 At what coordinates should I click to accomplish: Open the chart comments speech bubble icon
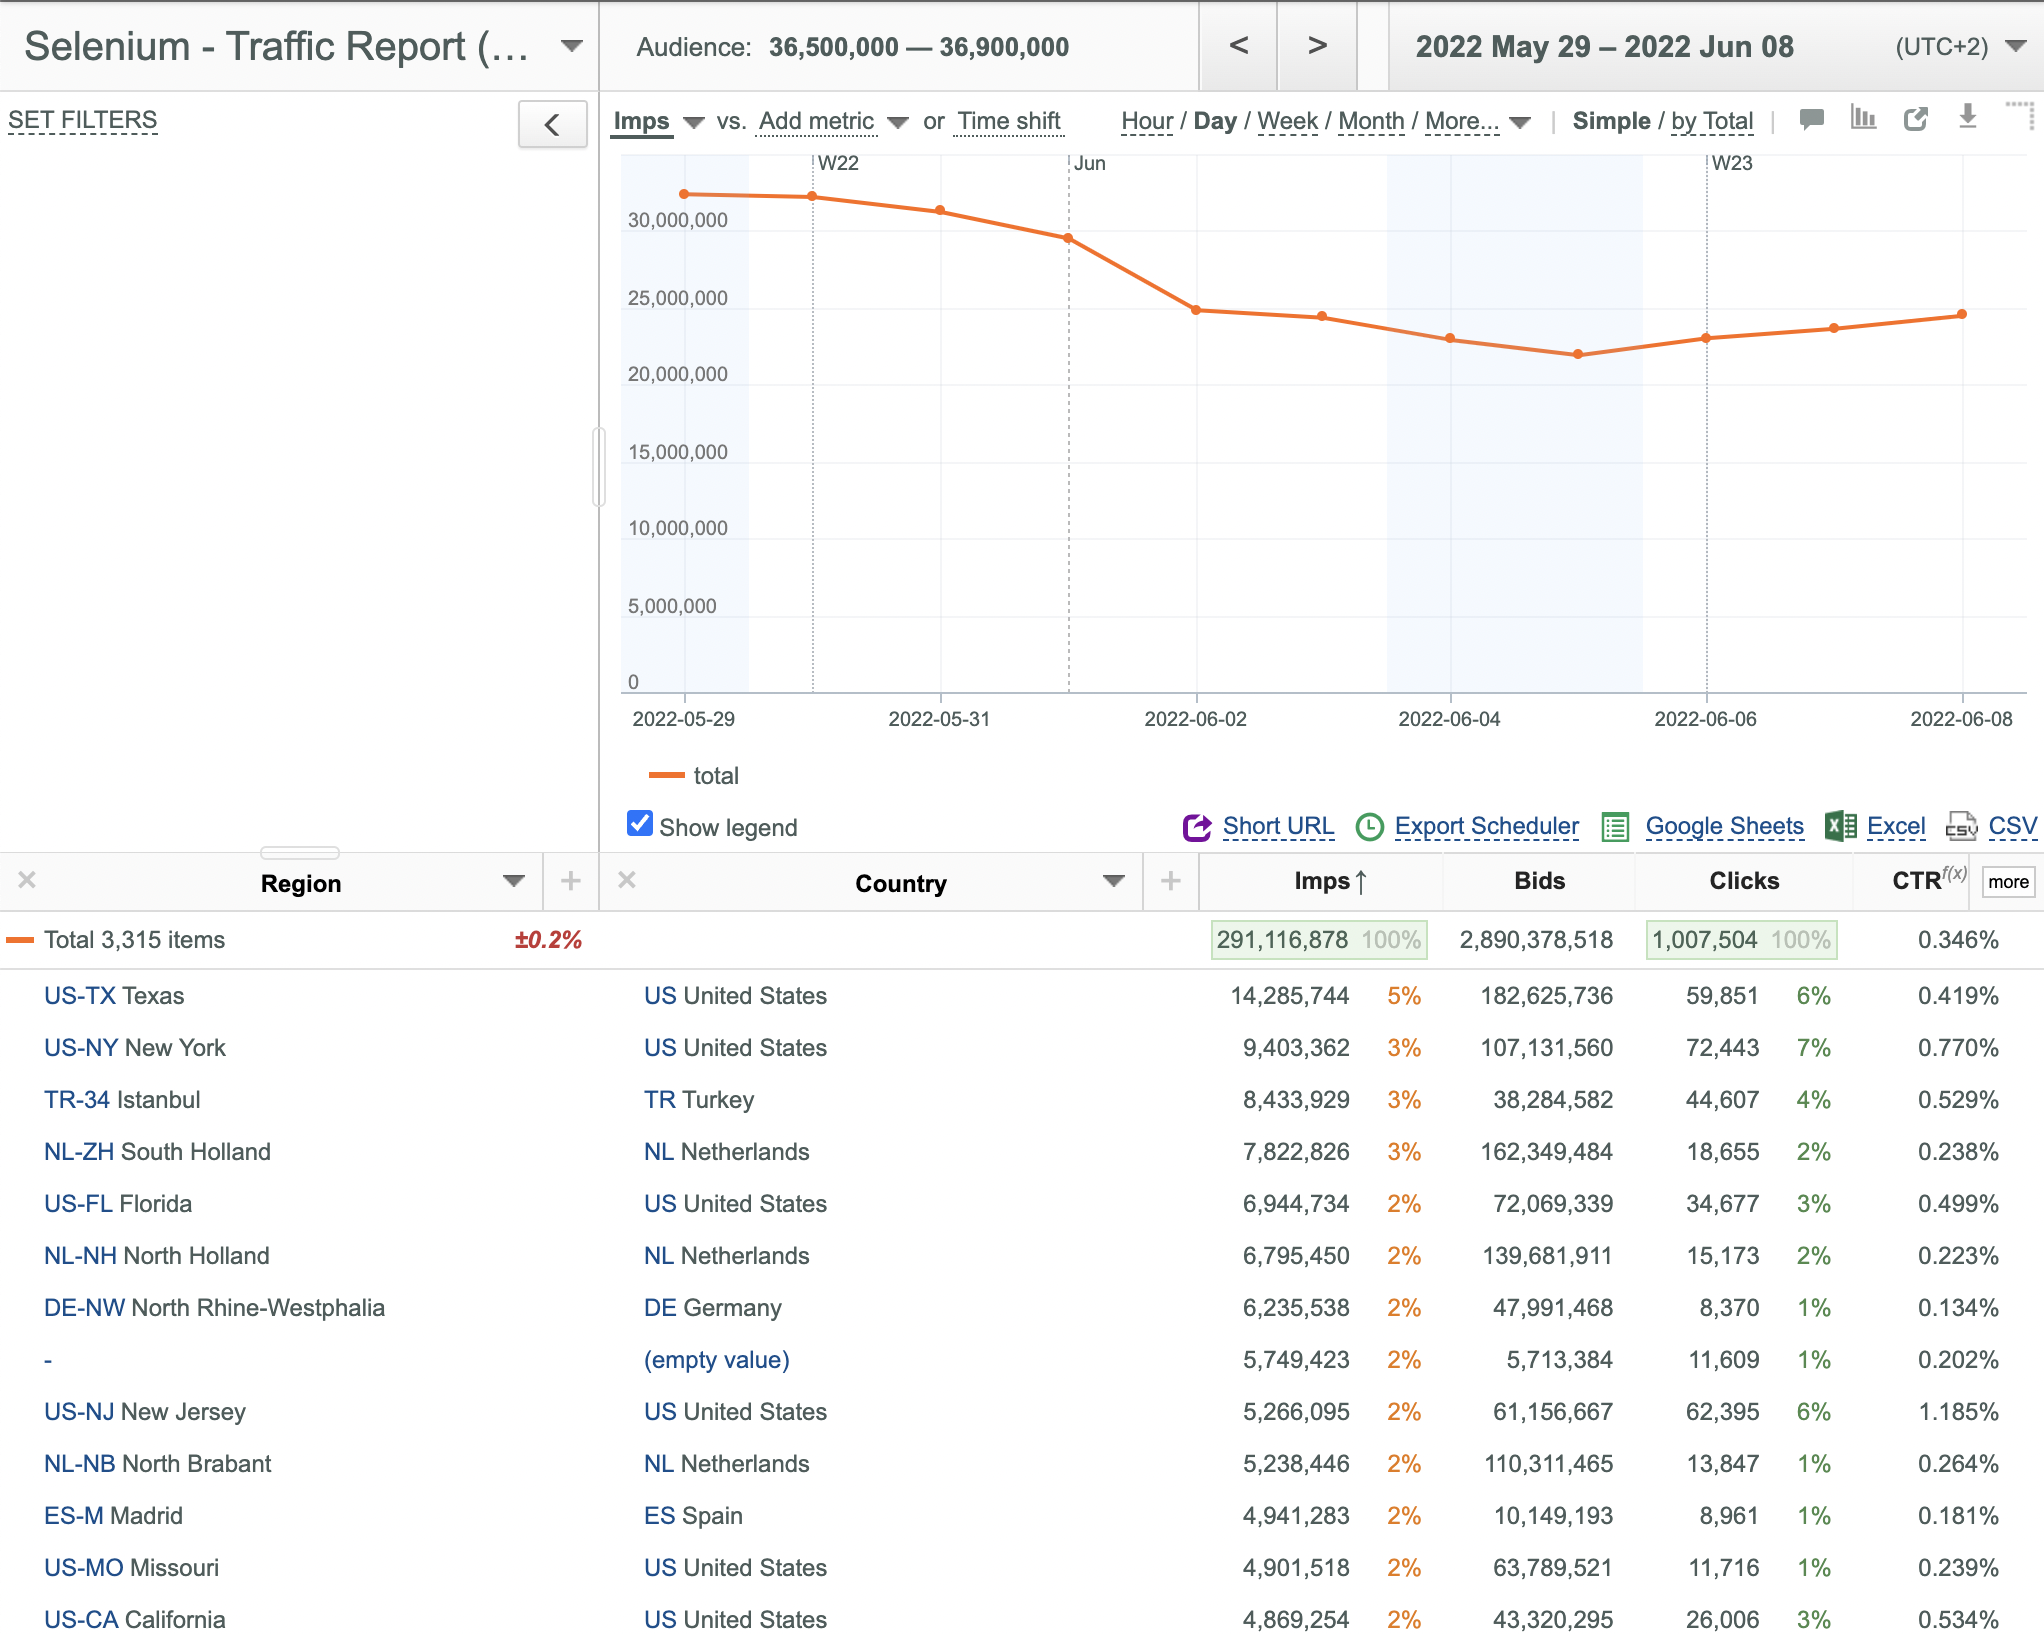(1811, 120)
